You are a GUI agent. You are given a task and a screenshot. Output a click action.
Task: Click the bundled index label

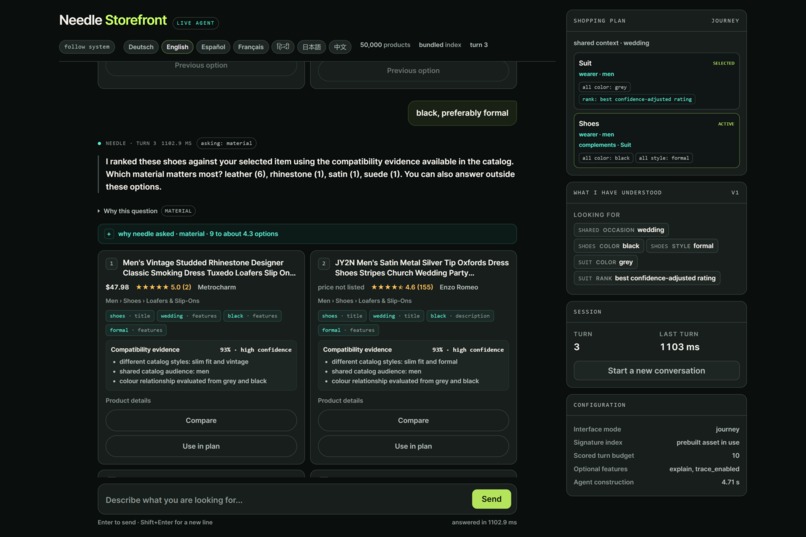[439, 45]
